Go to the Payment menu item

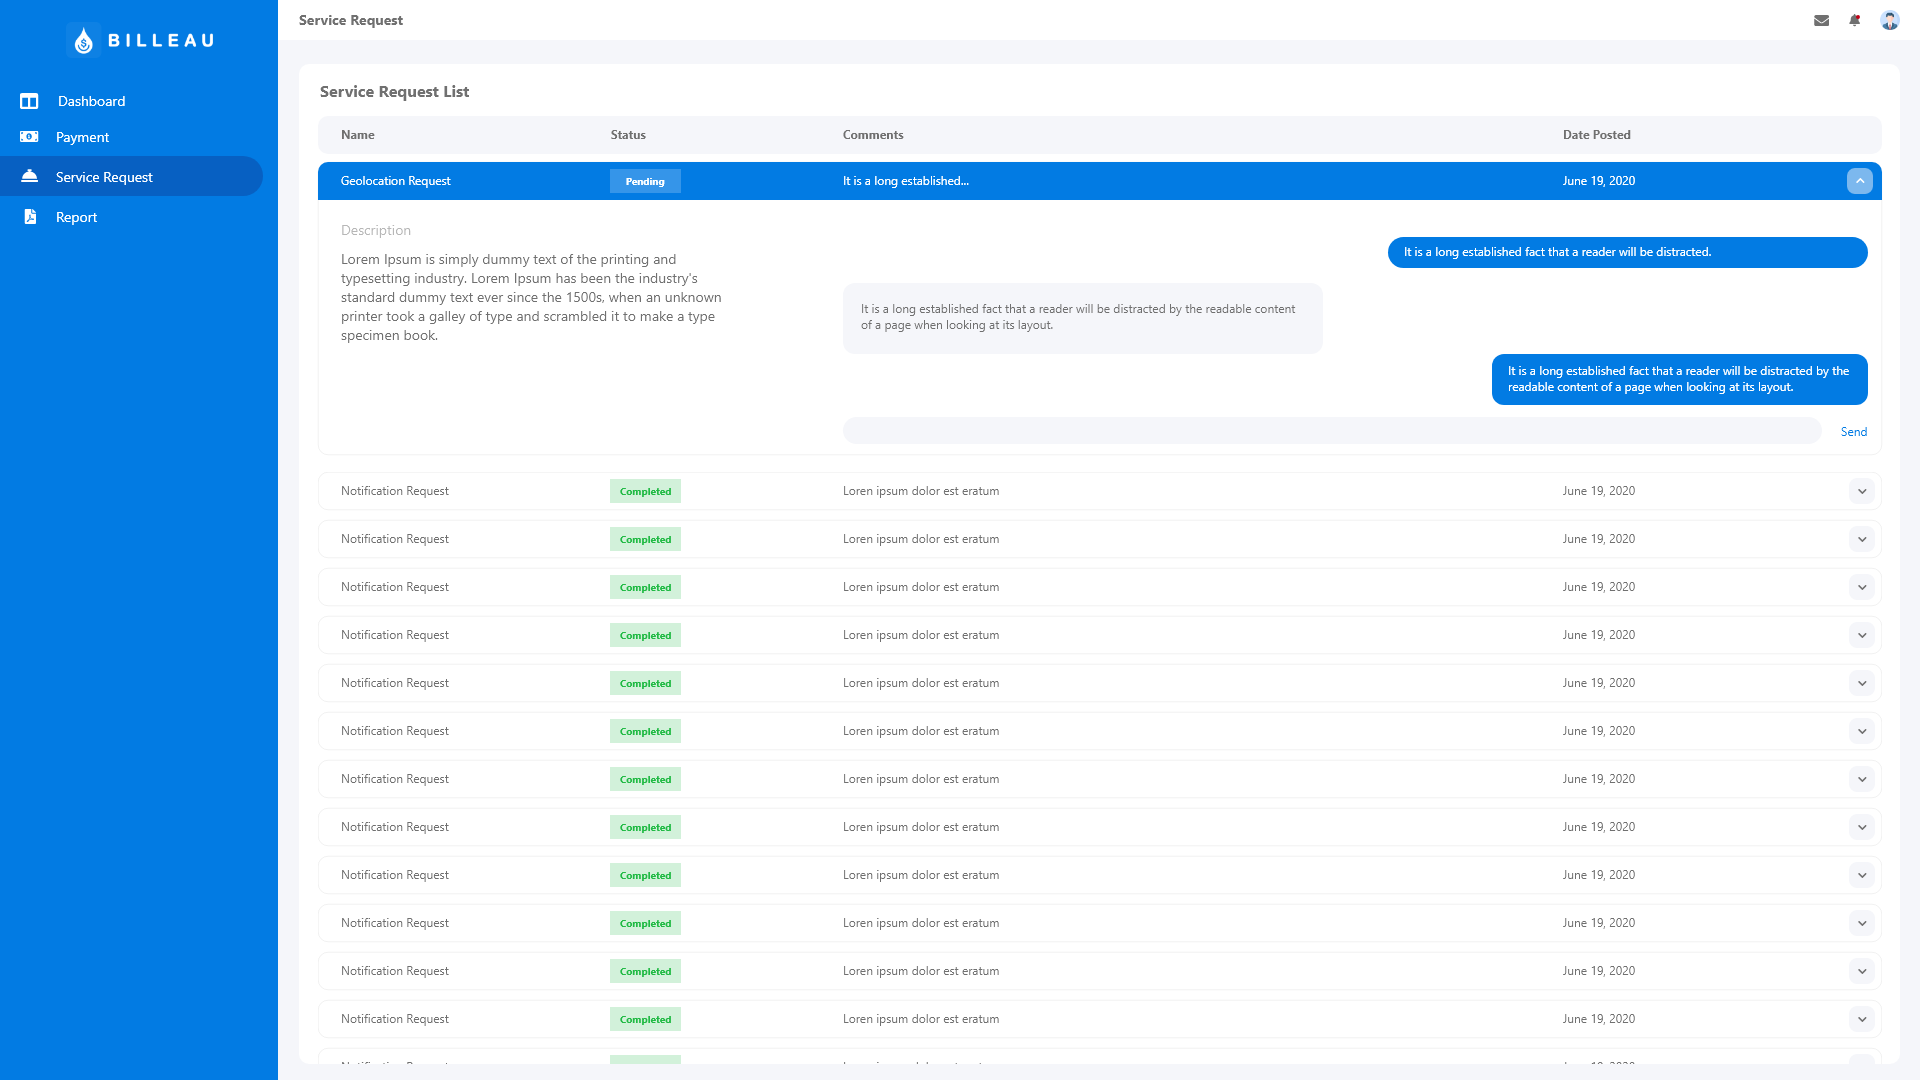coord(82,137)
